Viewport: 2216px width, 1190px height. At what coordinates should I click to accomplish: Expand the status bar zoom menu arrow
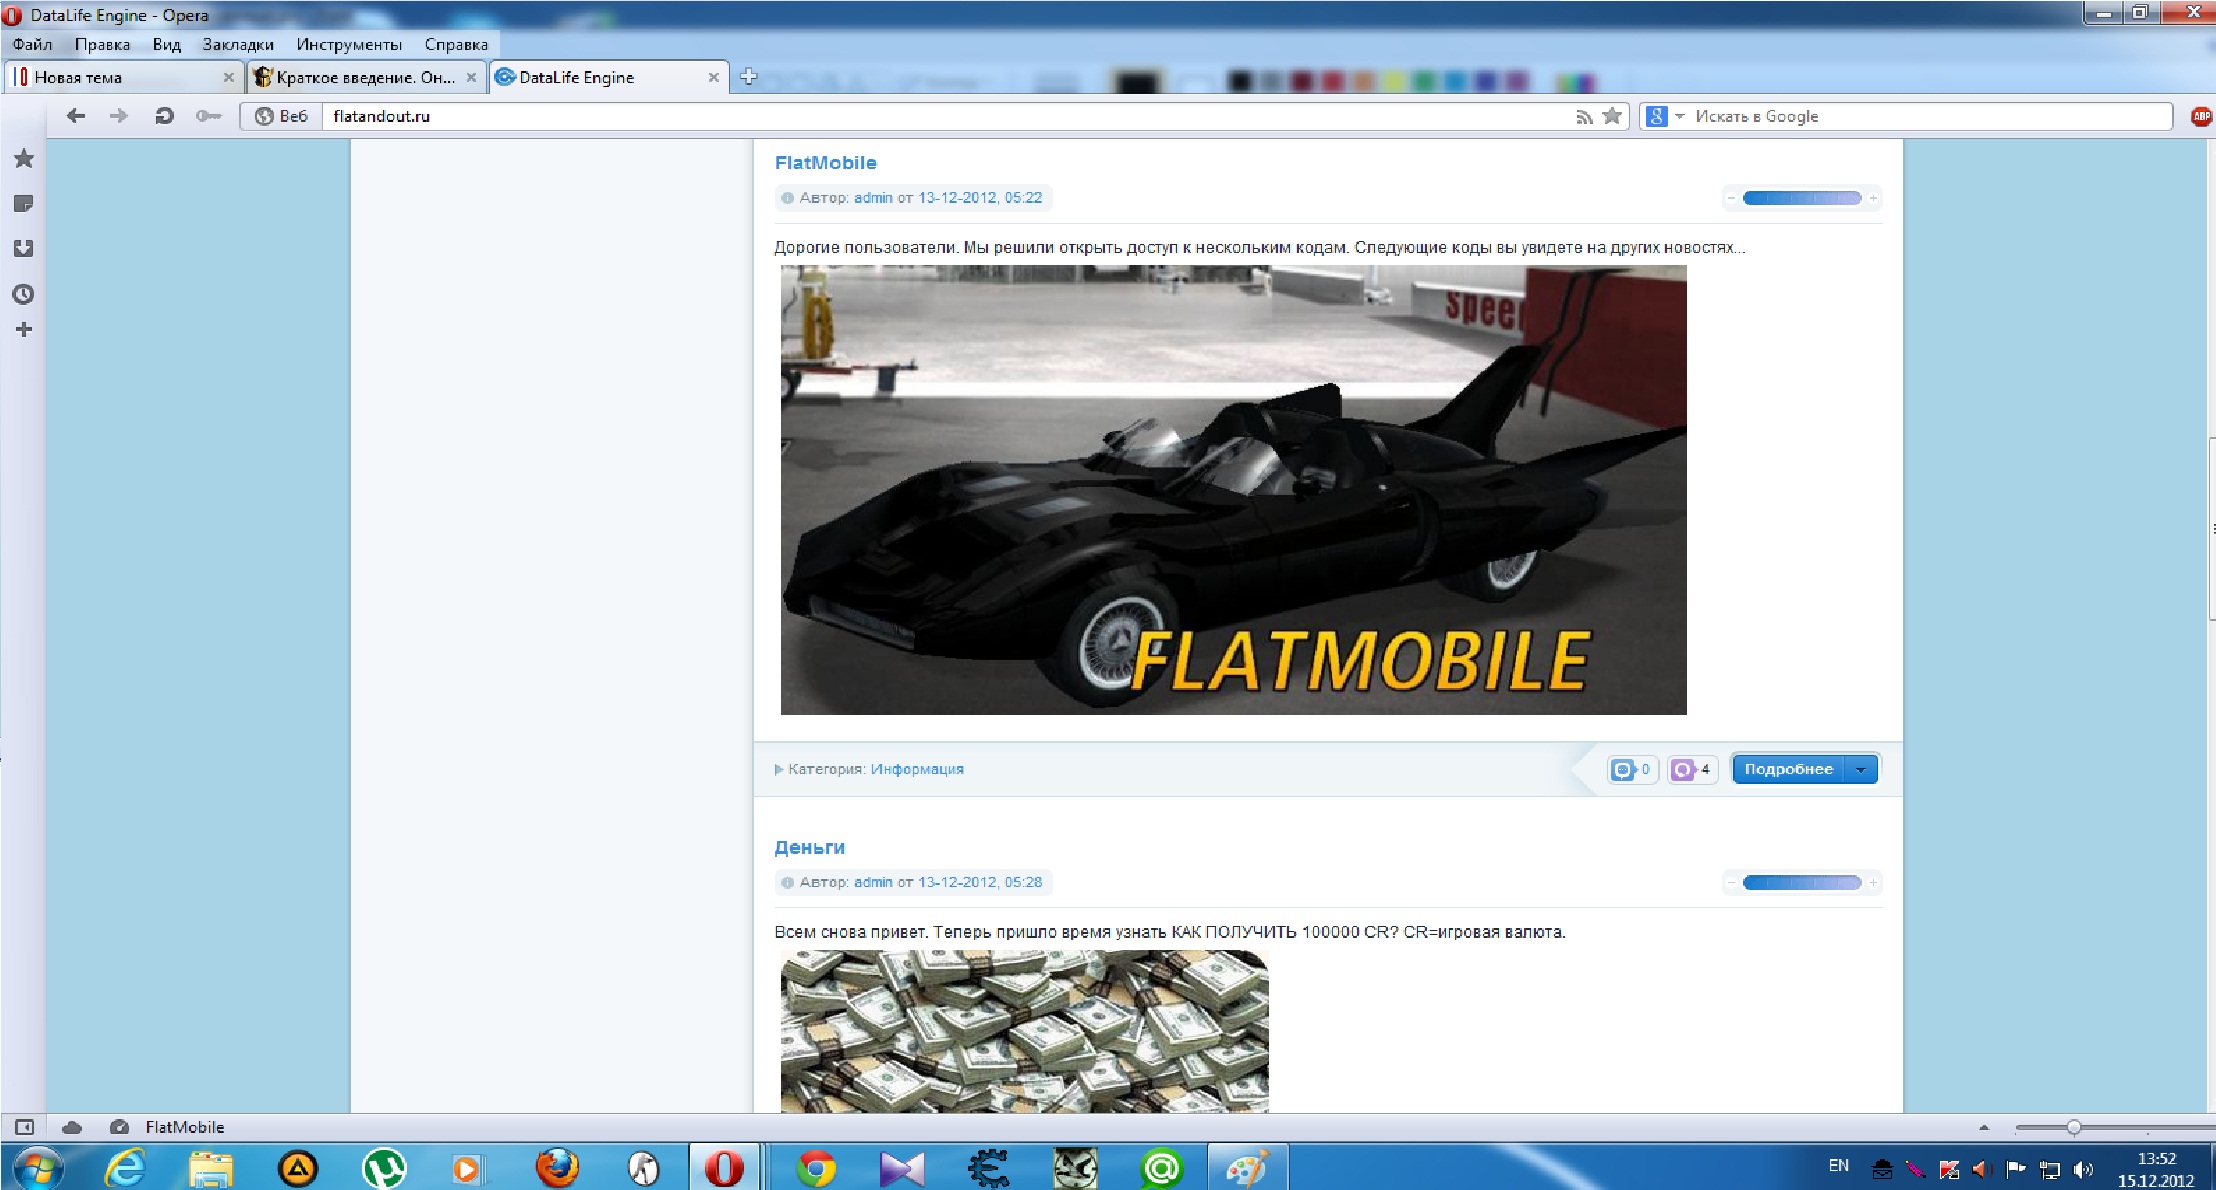1984,1127
